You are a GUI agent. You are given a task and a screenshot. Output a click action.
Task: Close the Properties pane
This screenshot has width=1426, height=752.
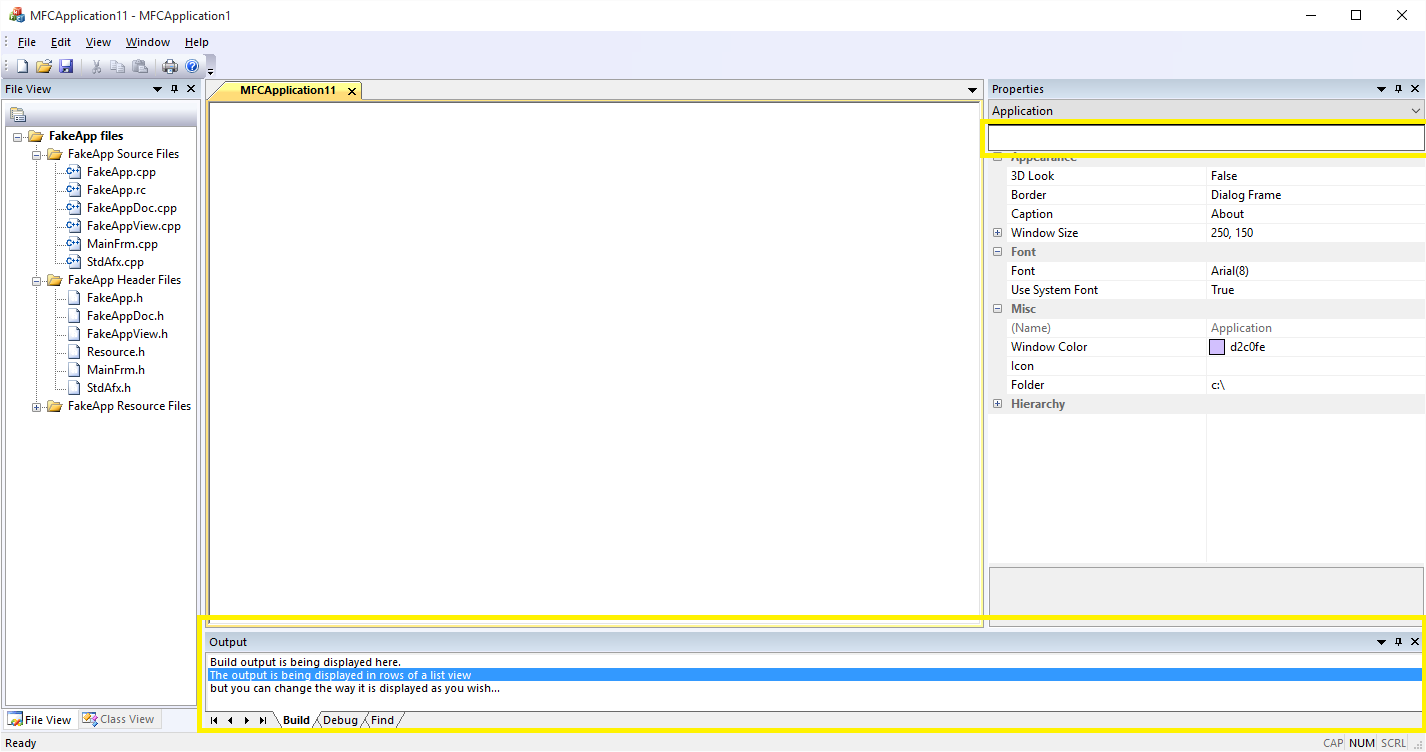tap(1415, 89)
